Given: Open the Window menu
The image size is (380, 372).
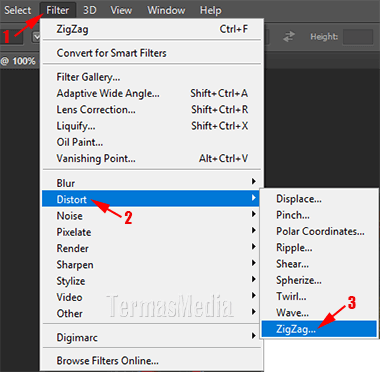Looking at the screenshot, I should pyautogui.click(x=166, y=10).
